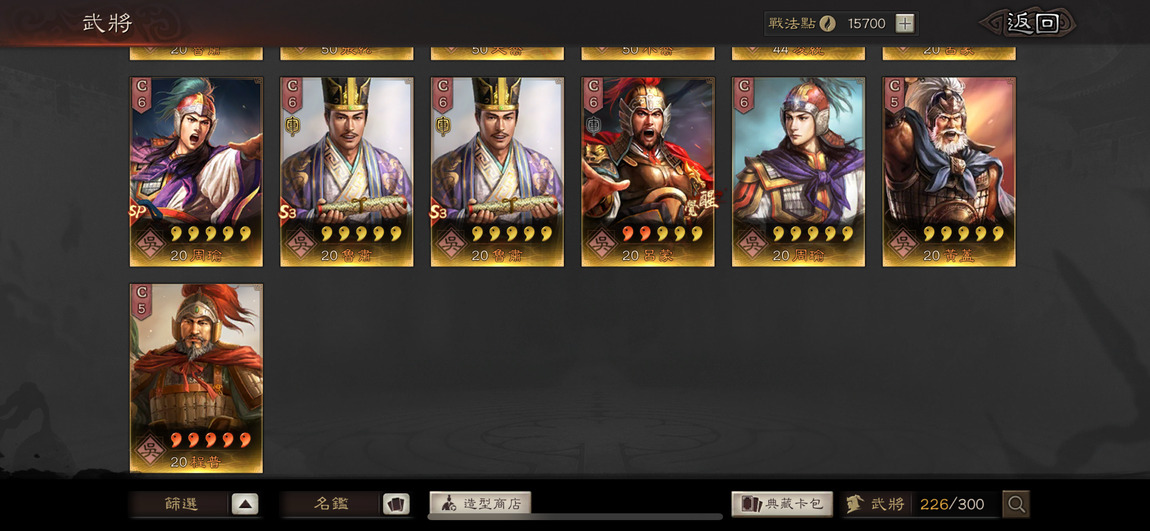The height and width of the screenshot is (531, 1150).
Task: Open the 名鑑 roster menu
Action: click(332, 504)
